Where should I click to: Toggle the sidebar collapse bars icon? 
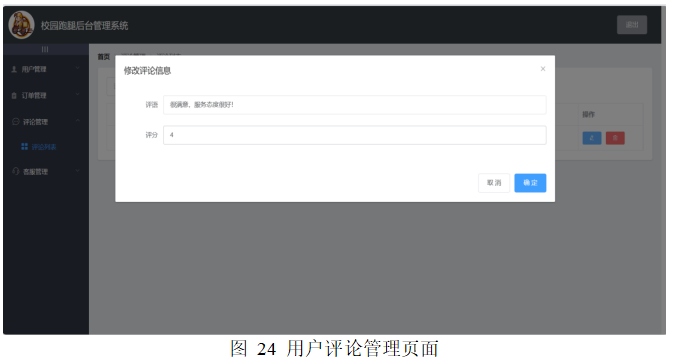coord(45,49)
